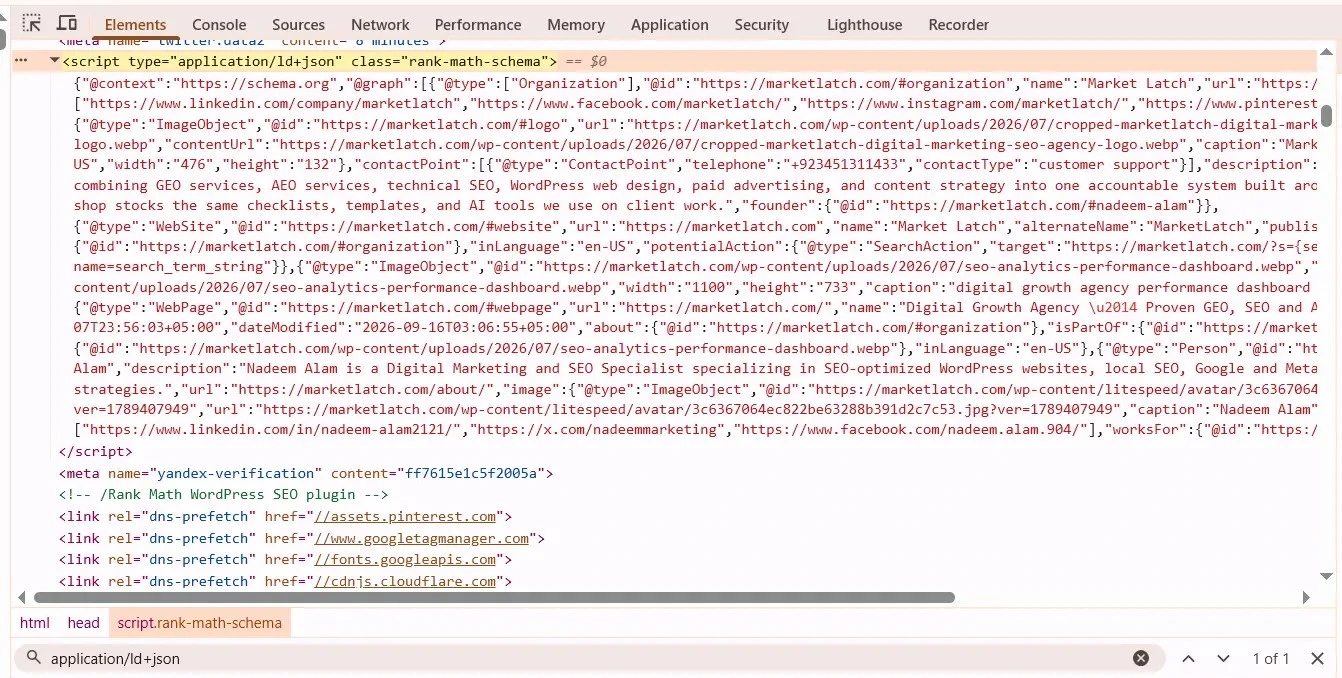Select the script application/ld+json opening tag
This screenshot has height=678, width=1342.
309,61
